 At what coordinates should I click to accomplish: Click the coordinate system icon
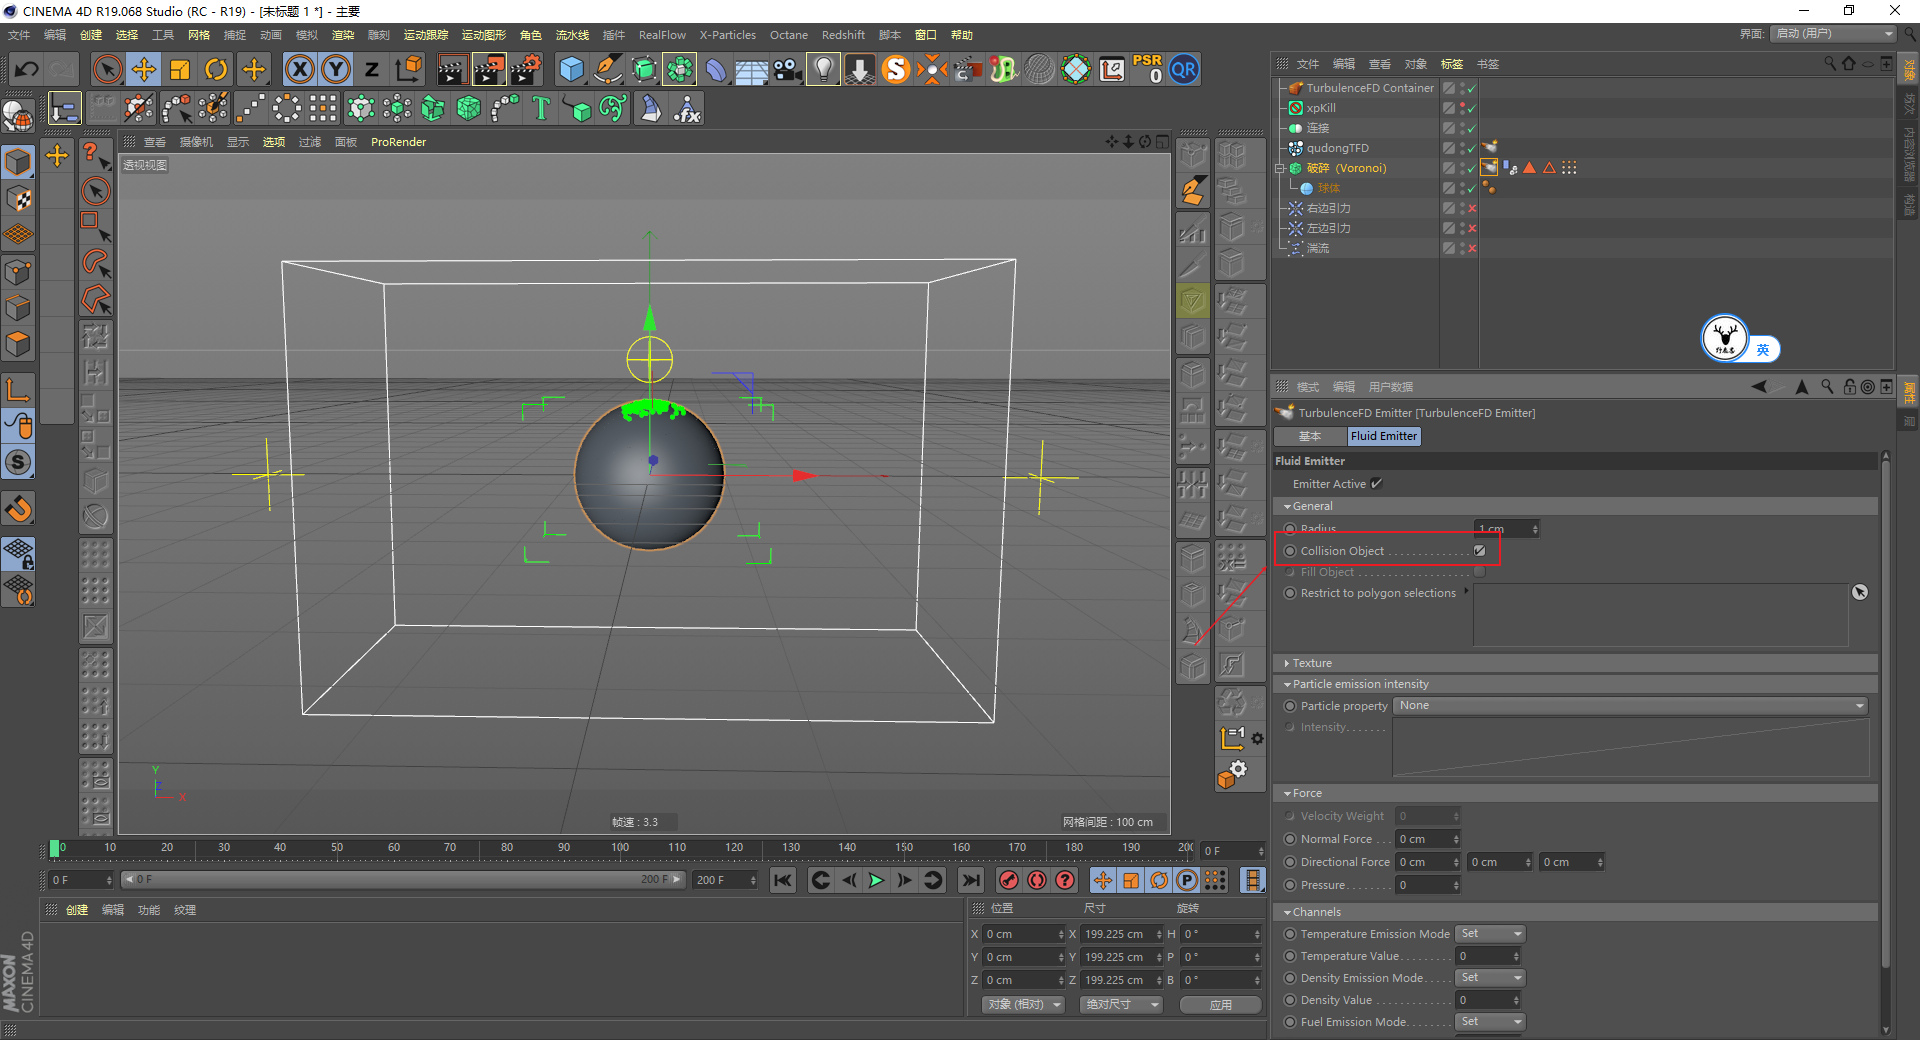pos(408,70)
